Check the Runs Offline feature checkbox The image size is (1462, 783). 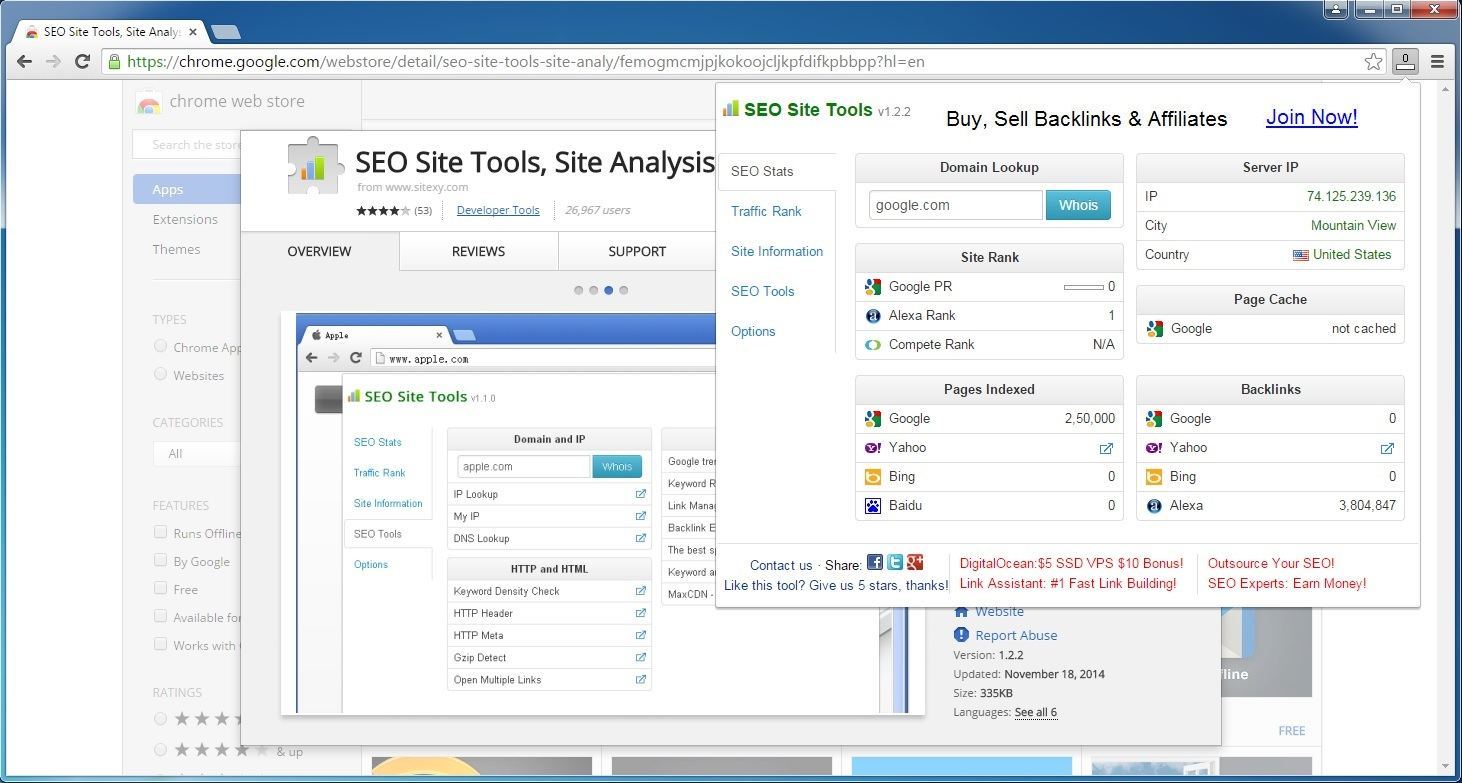coord(160,532)
